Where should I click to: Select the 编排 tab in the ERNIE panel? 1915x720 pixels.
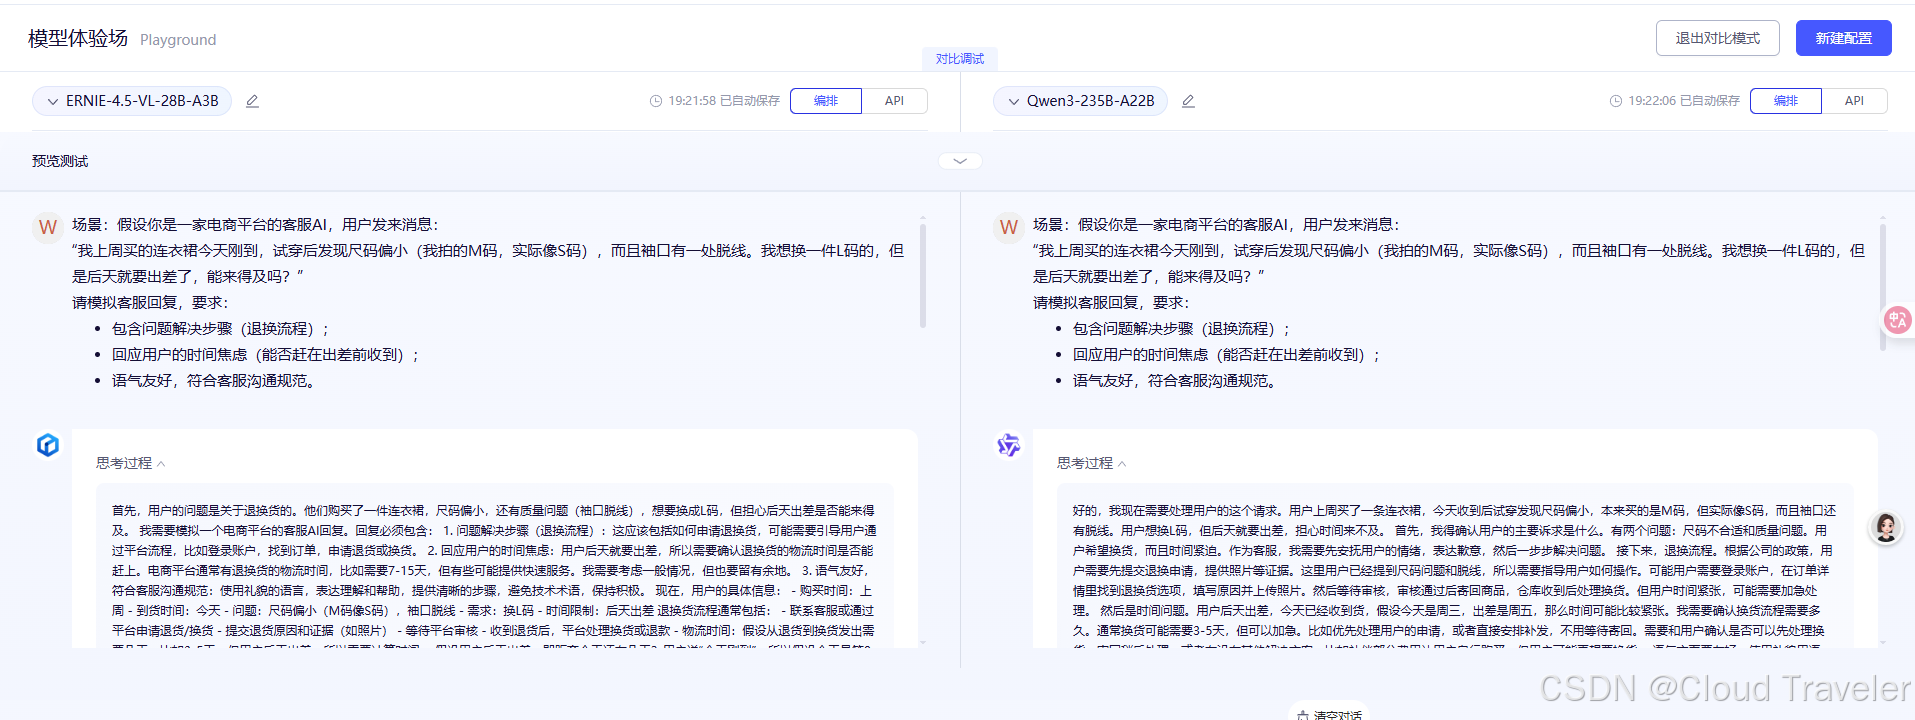point(826,101)
